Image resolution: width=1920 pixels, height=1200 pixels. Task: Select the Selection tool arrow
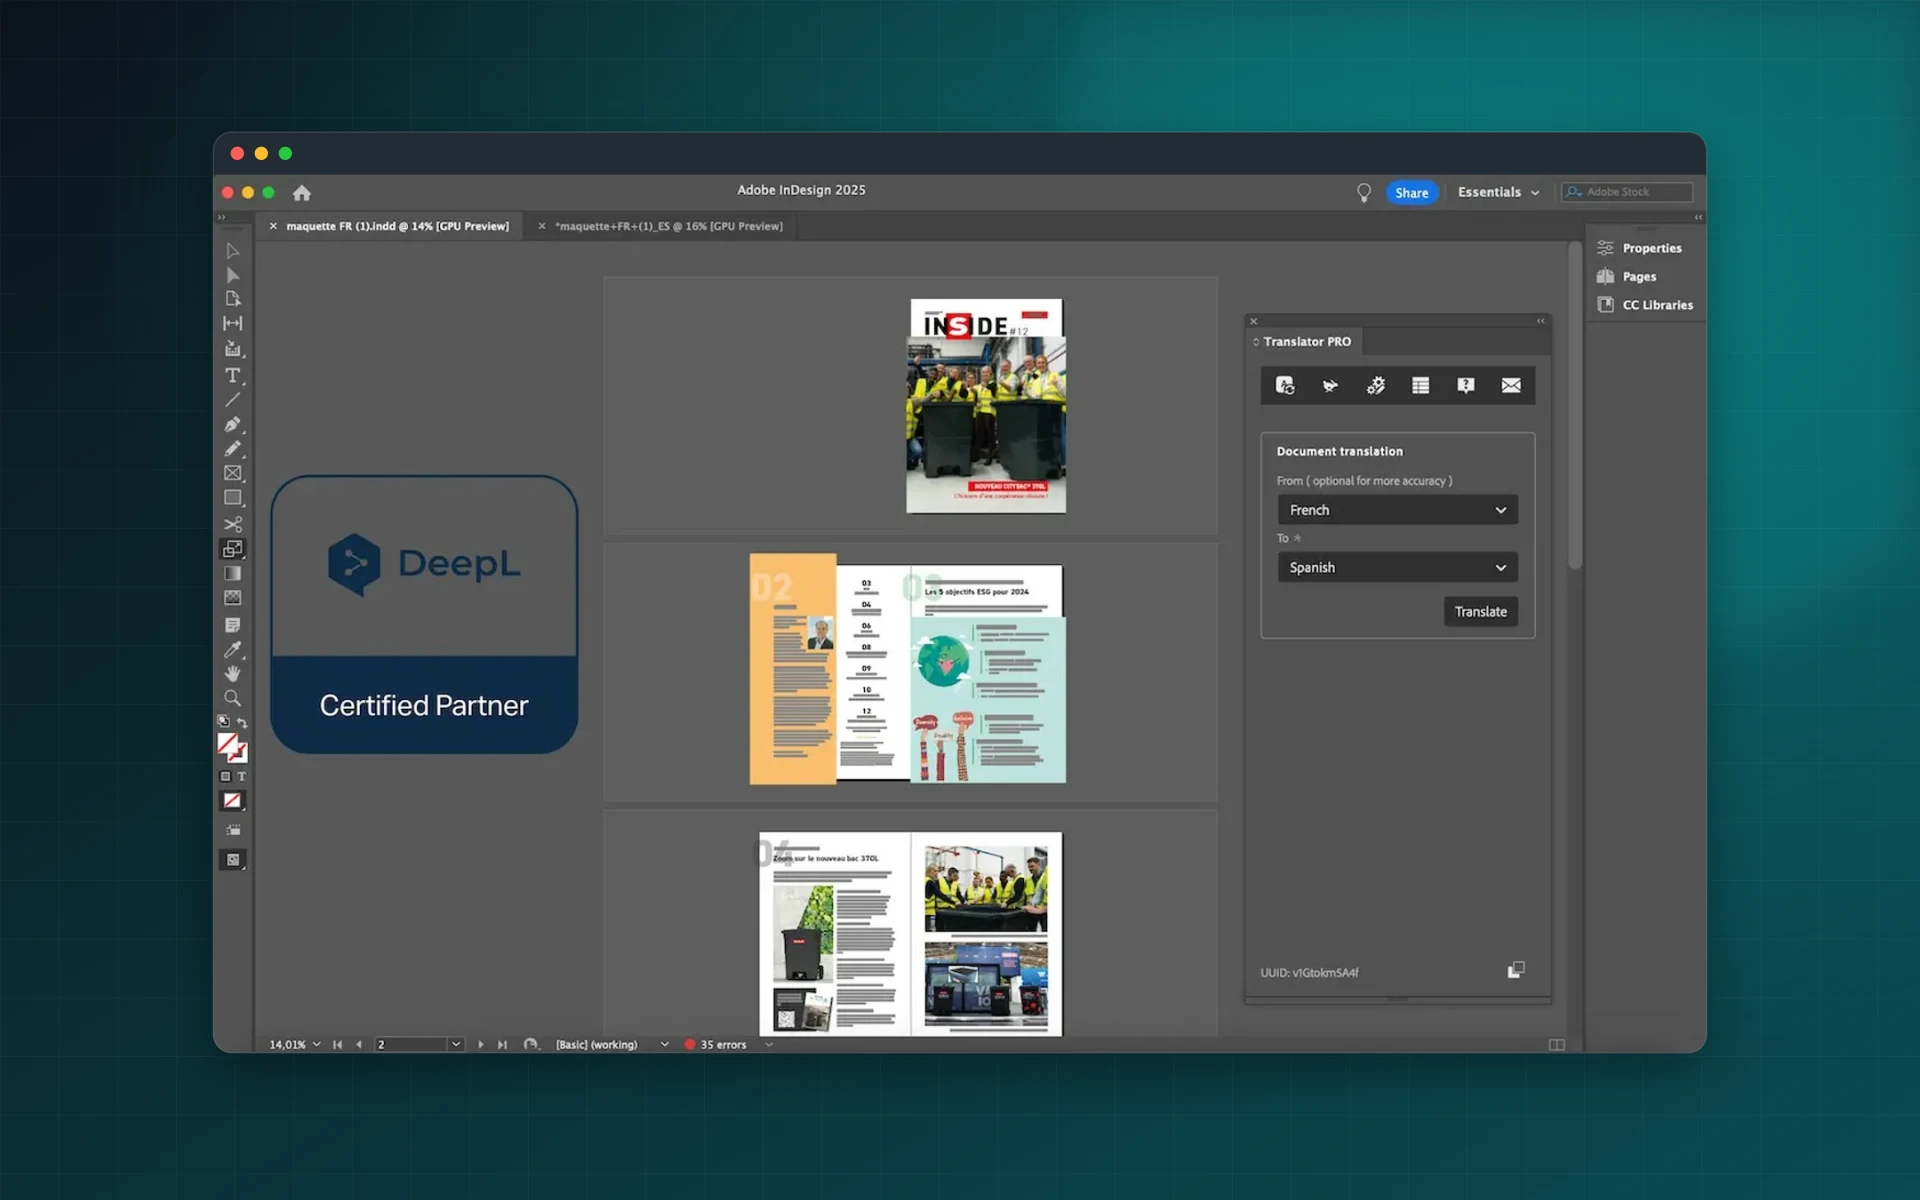click(232, 250)
